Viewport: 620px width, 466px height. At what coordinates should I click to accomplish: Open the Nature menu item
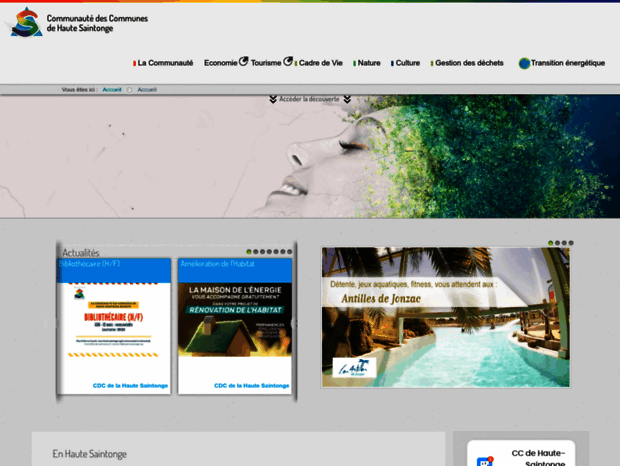point(369,63)
